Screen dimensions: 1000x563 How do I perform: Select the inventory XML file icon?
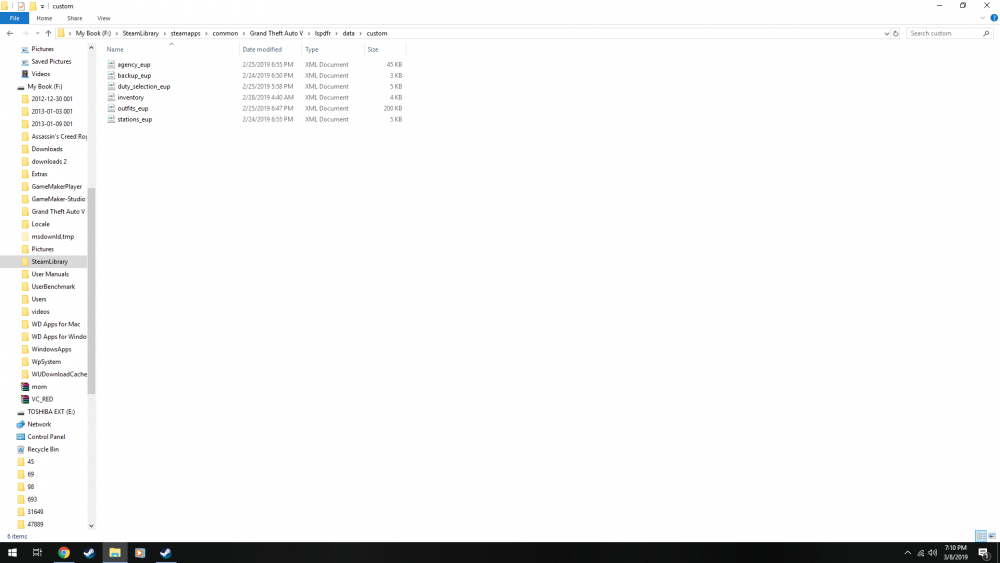point(111,98)
